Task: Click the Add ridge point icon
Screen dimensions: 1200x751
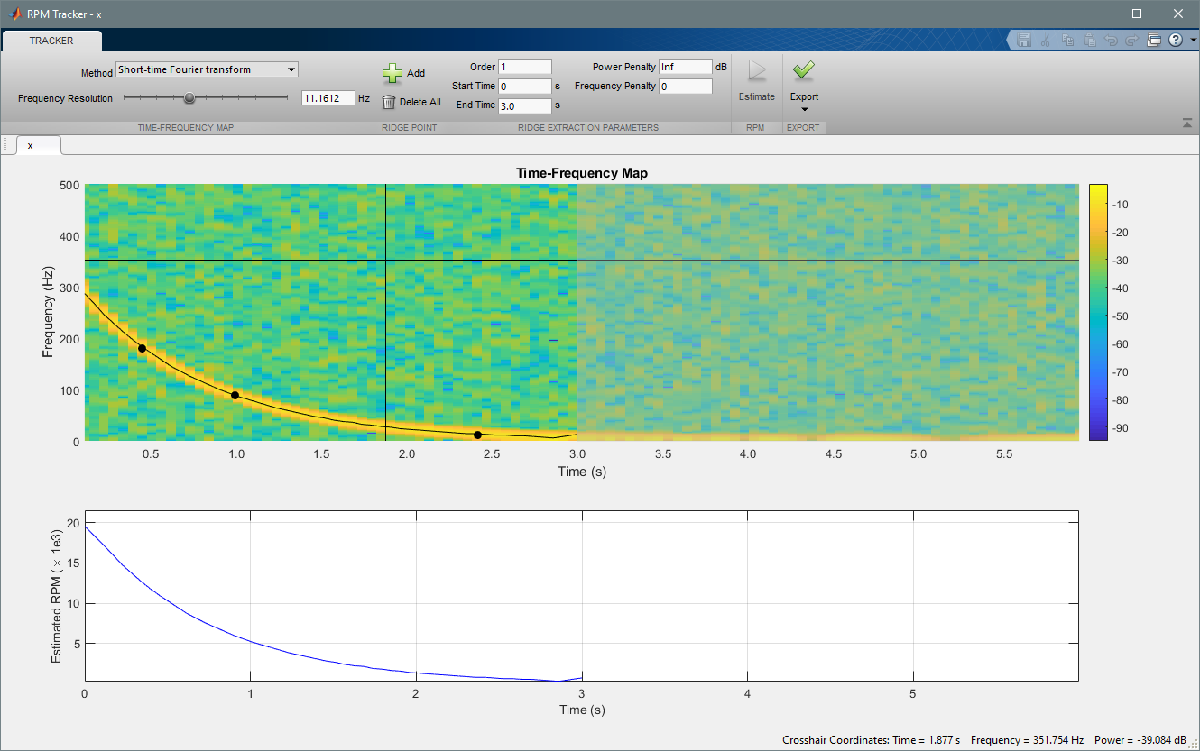Action: tap(392, 73)
